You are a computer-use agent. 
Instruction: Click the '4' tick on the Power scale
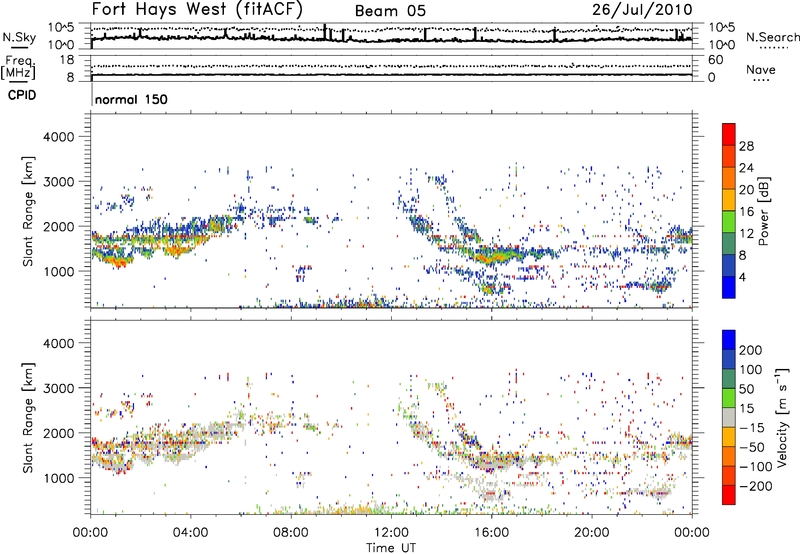pyautogui.click(x=743, y=277)
